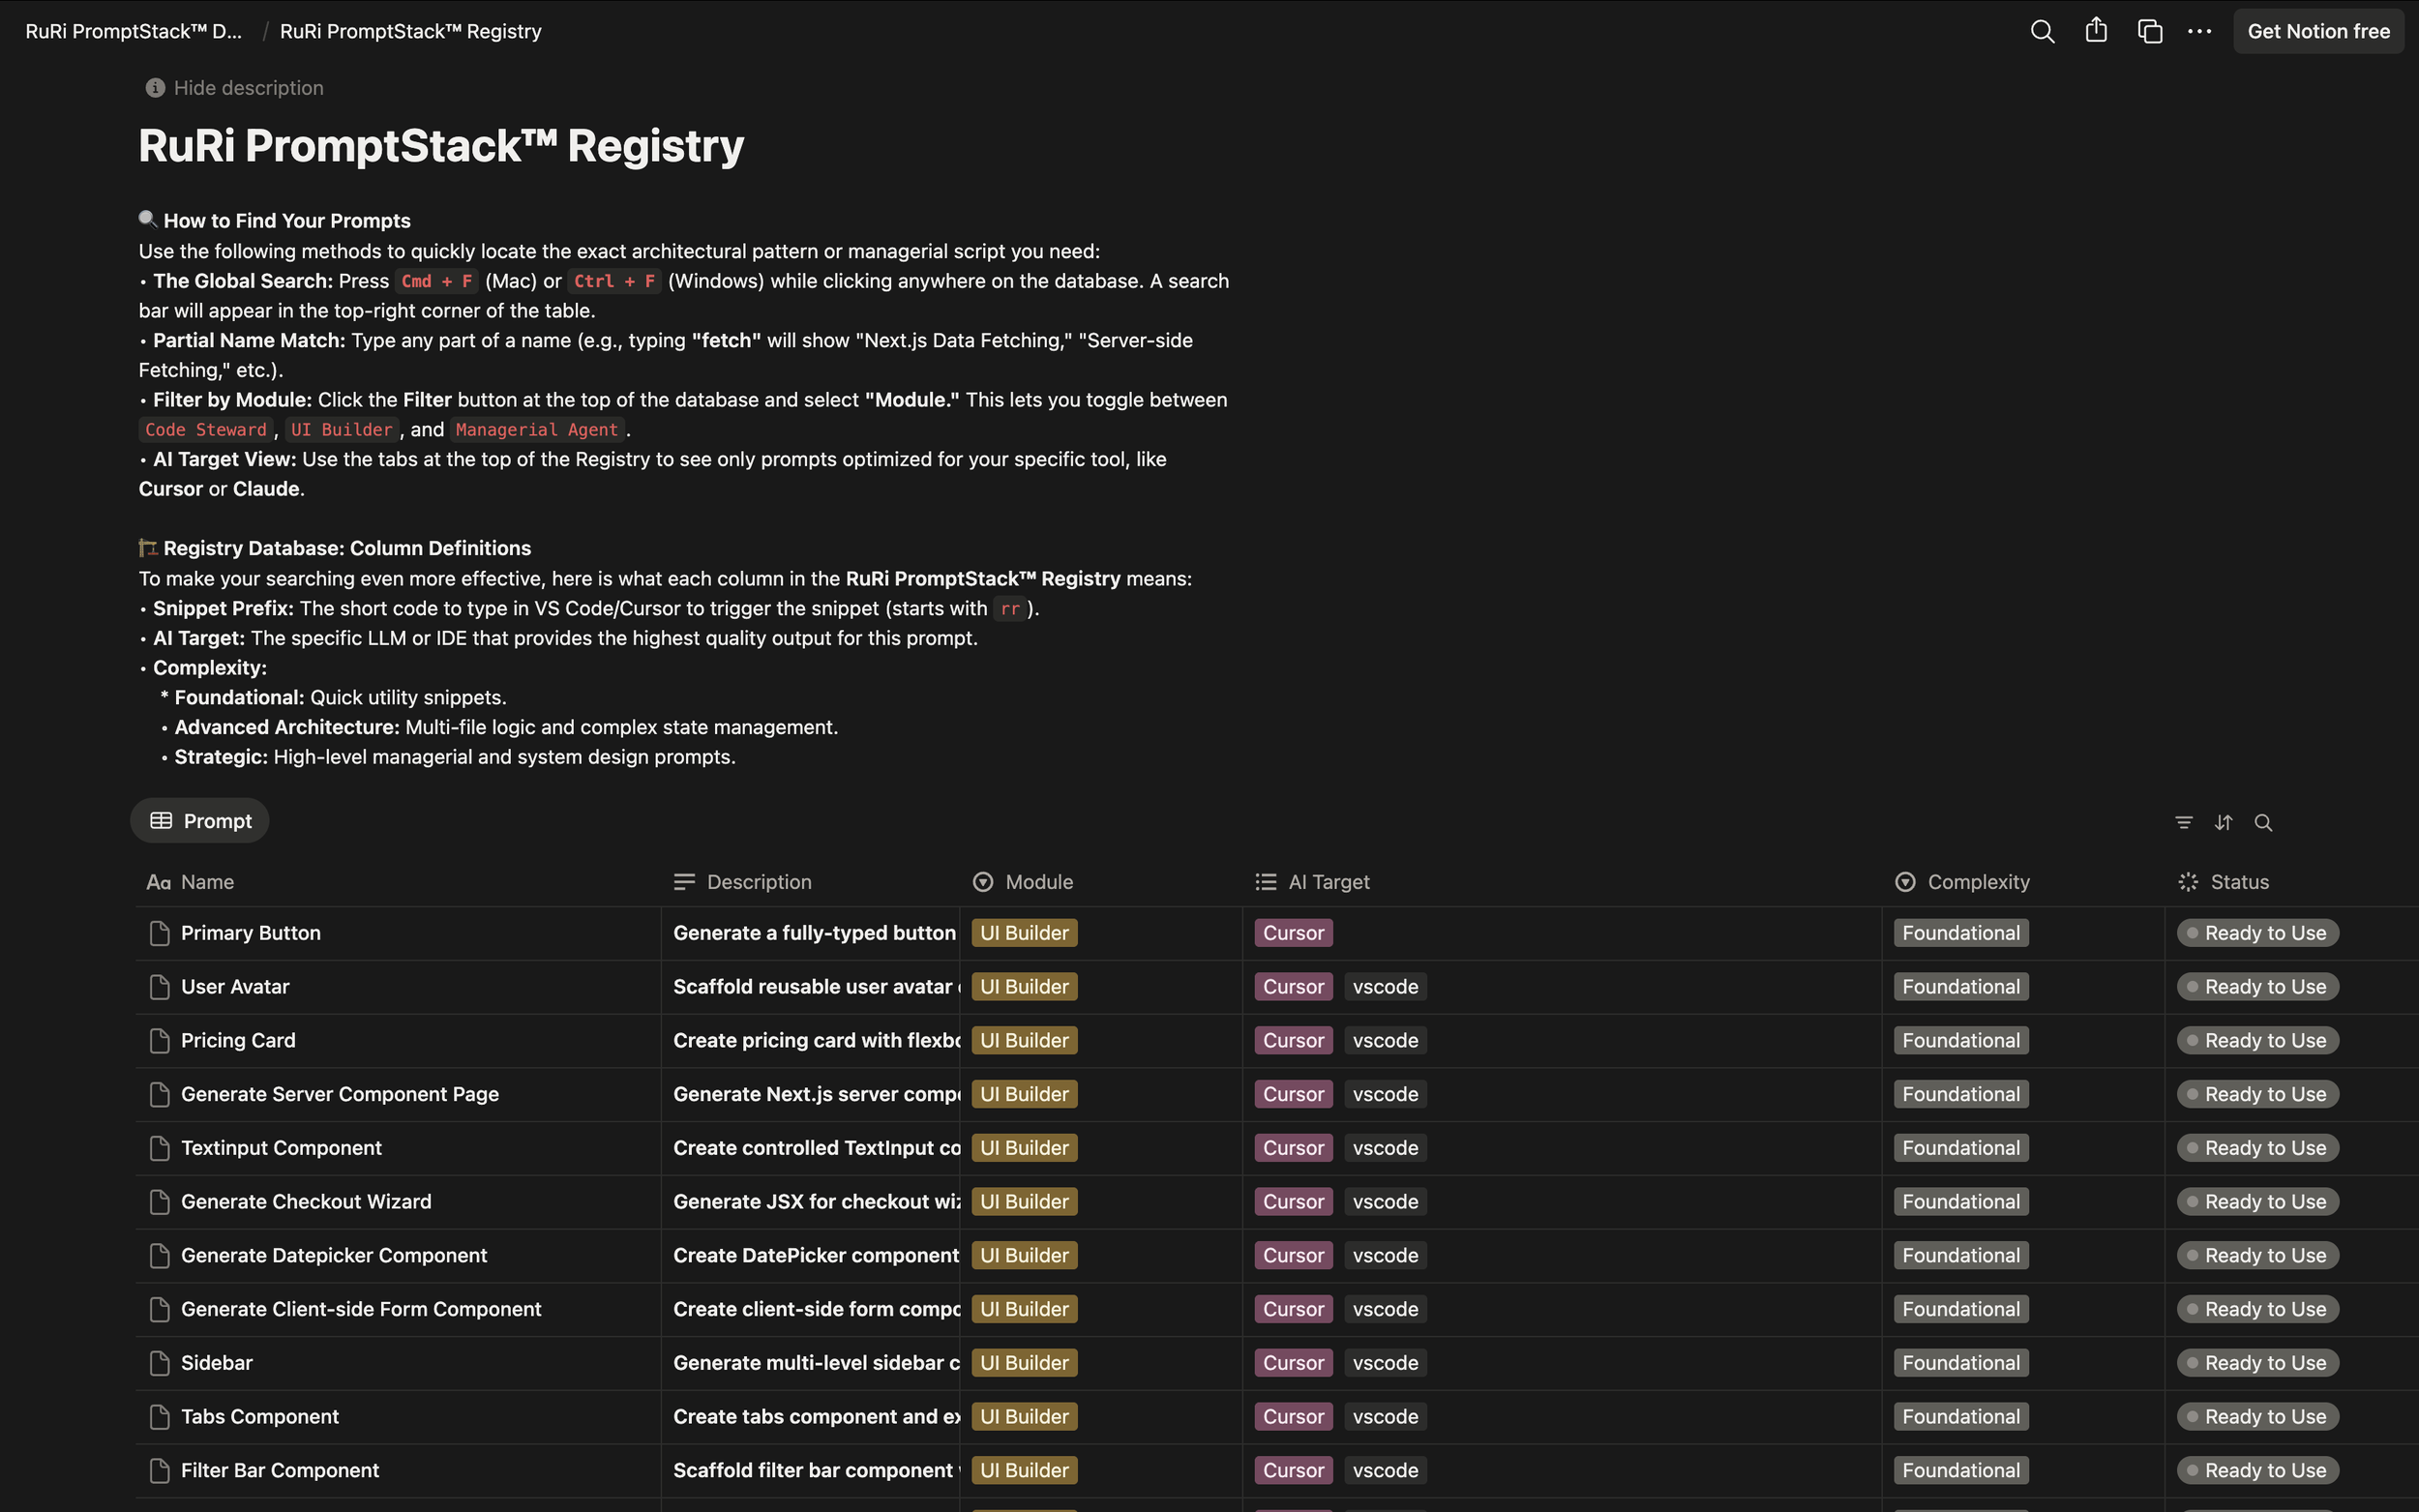
Task: Open Generate Checkout Wizard entry
Action: point(305,1202)
